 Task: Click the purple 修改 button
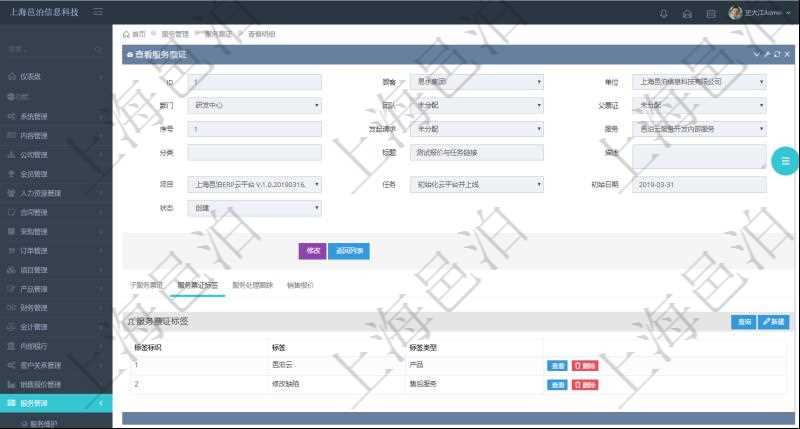point(312,250)
